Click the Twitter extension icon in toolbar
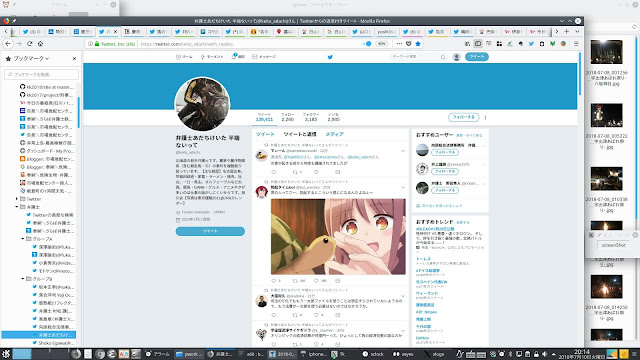The width and height of the screenshot is (640, 360). coord(531,44)
